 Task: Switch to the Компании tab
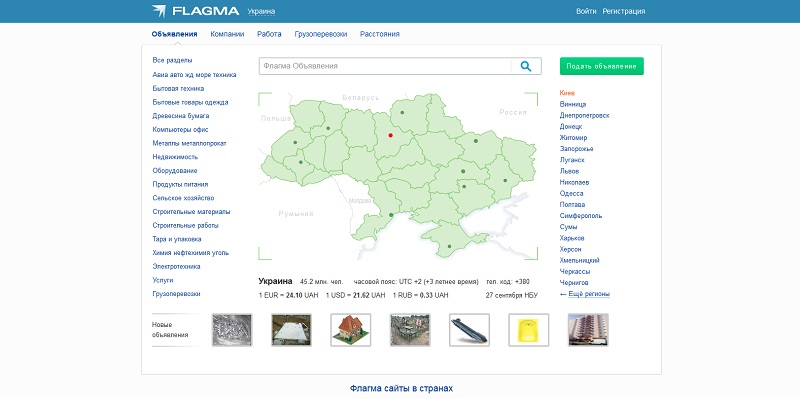[227, 34]
